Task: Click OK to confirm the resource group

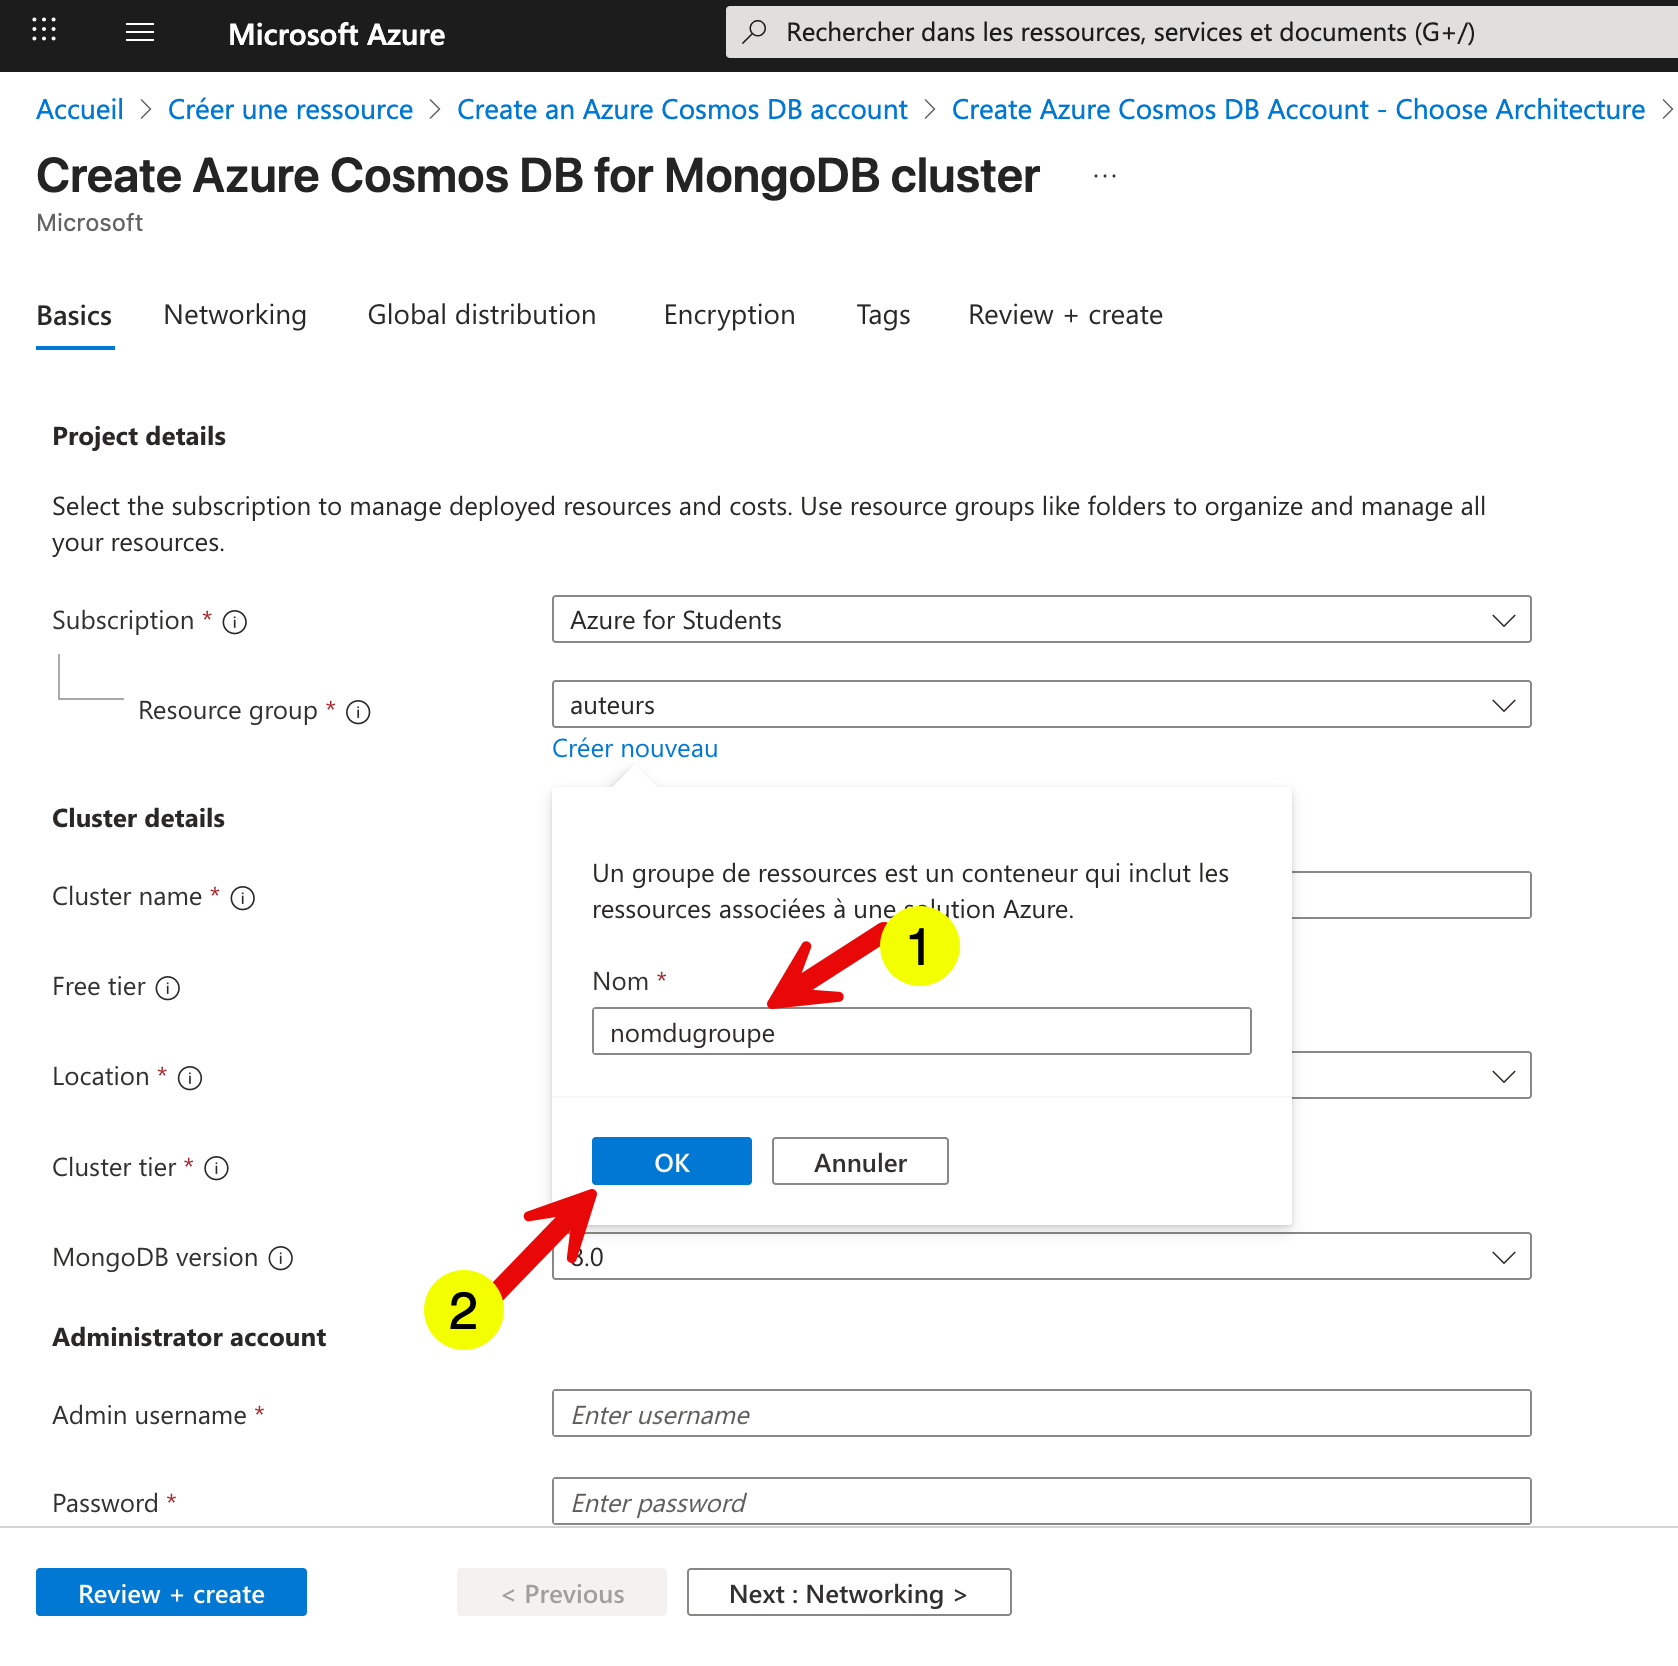Action: coord(671,1161)
